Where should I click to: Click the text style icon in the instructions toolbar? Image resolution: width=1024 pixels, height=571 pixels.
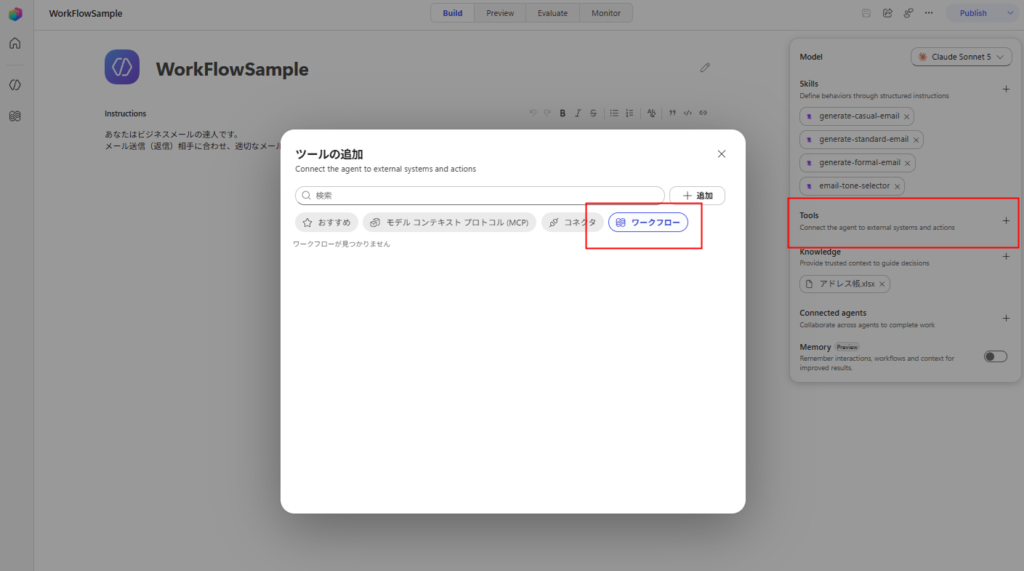(x=651, y=113)
